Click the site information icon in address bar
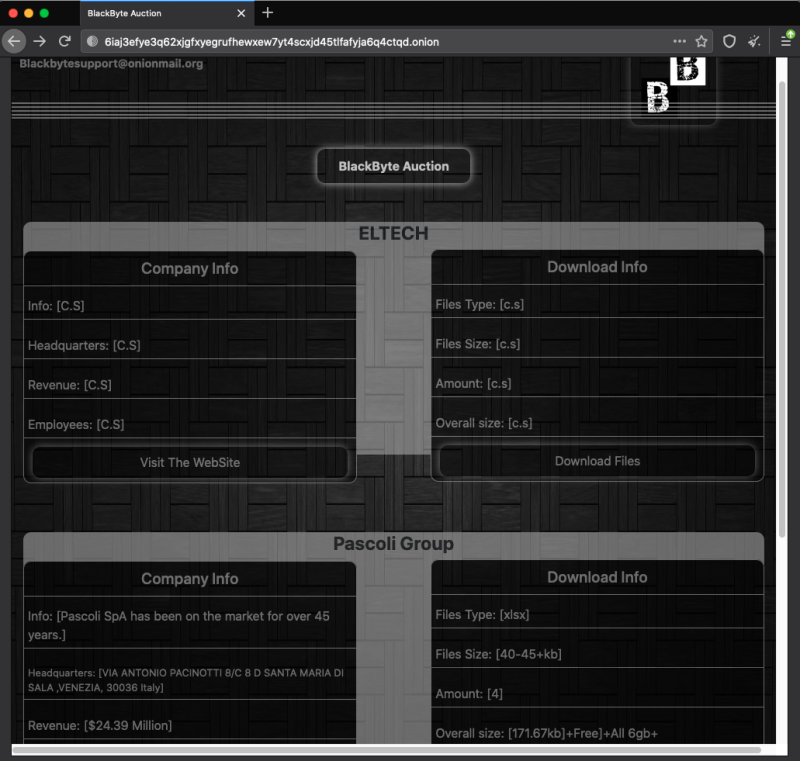800x761 pixels. coord(91,41)
